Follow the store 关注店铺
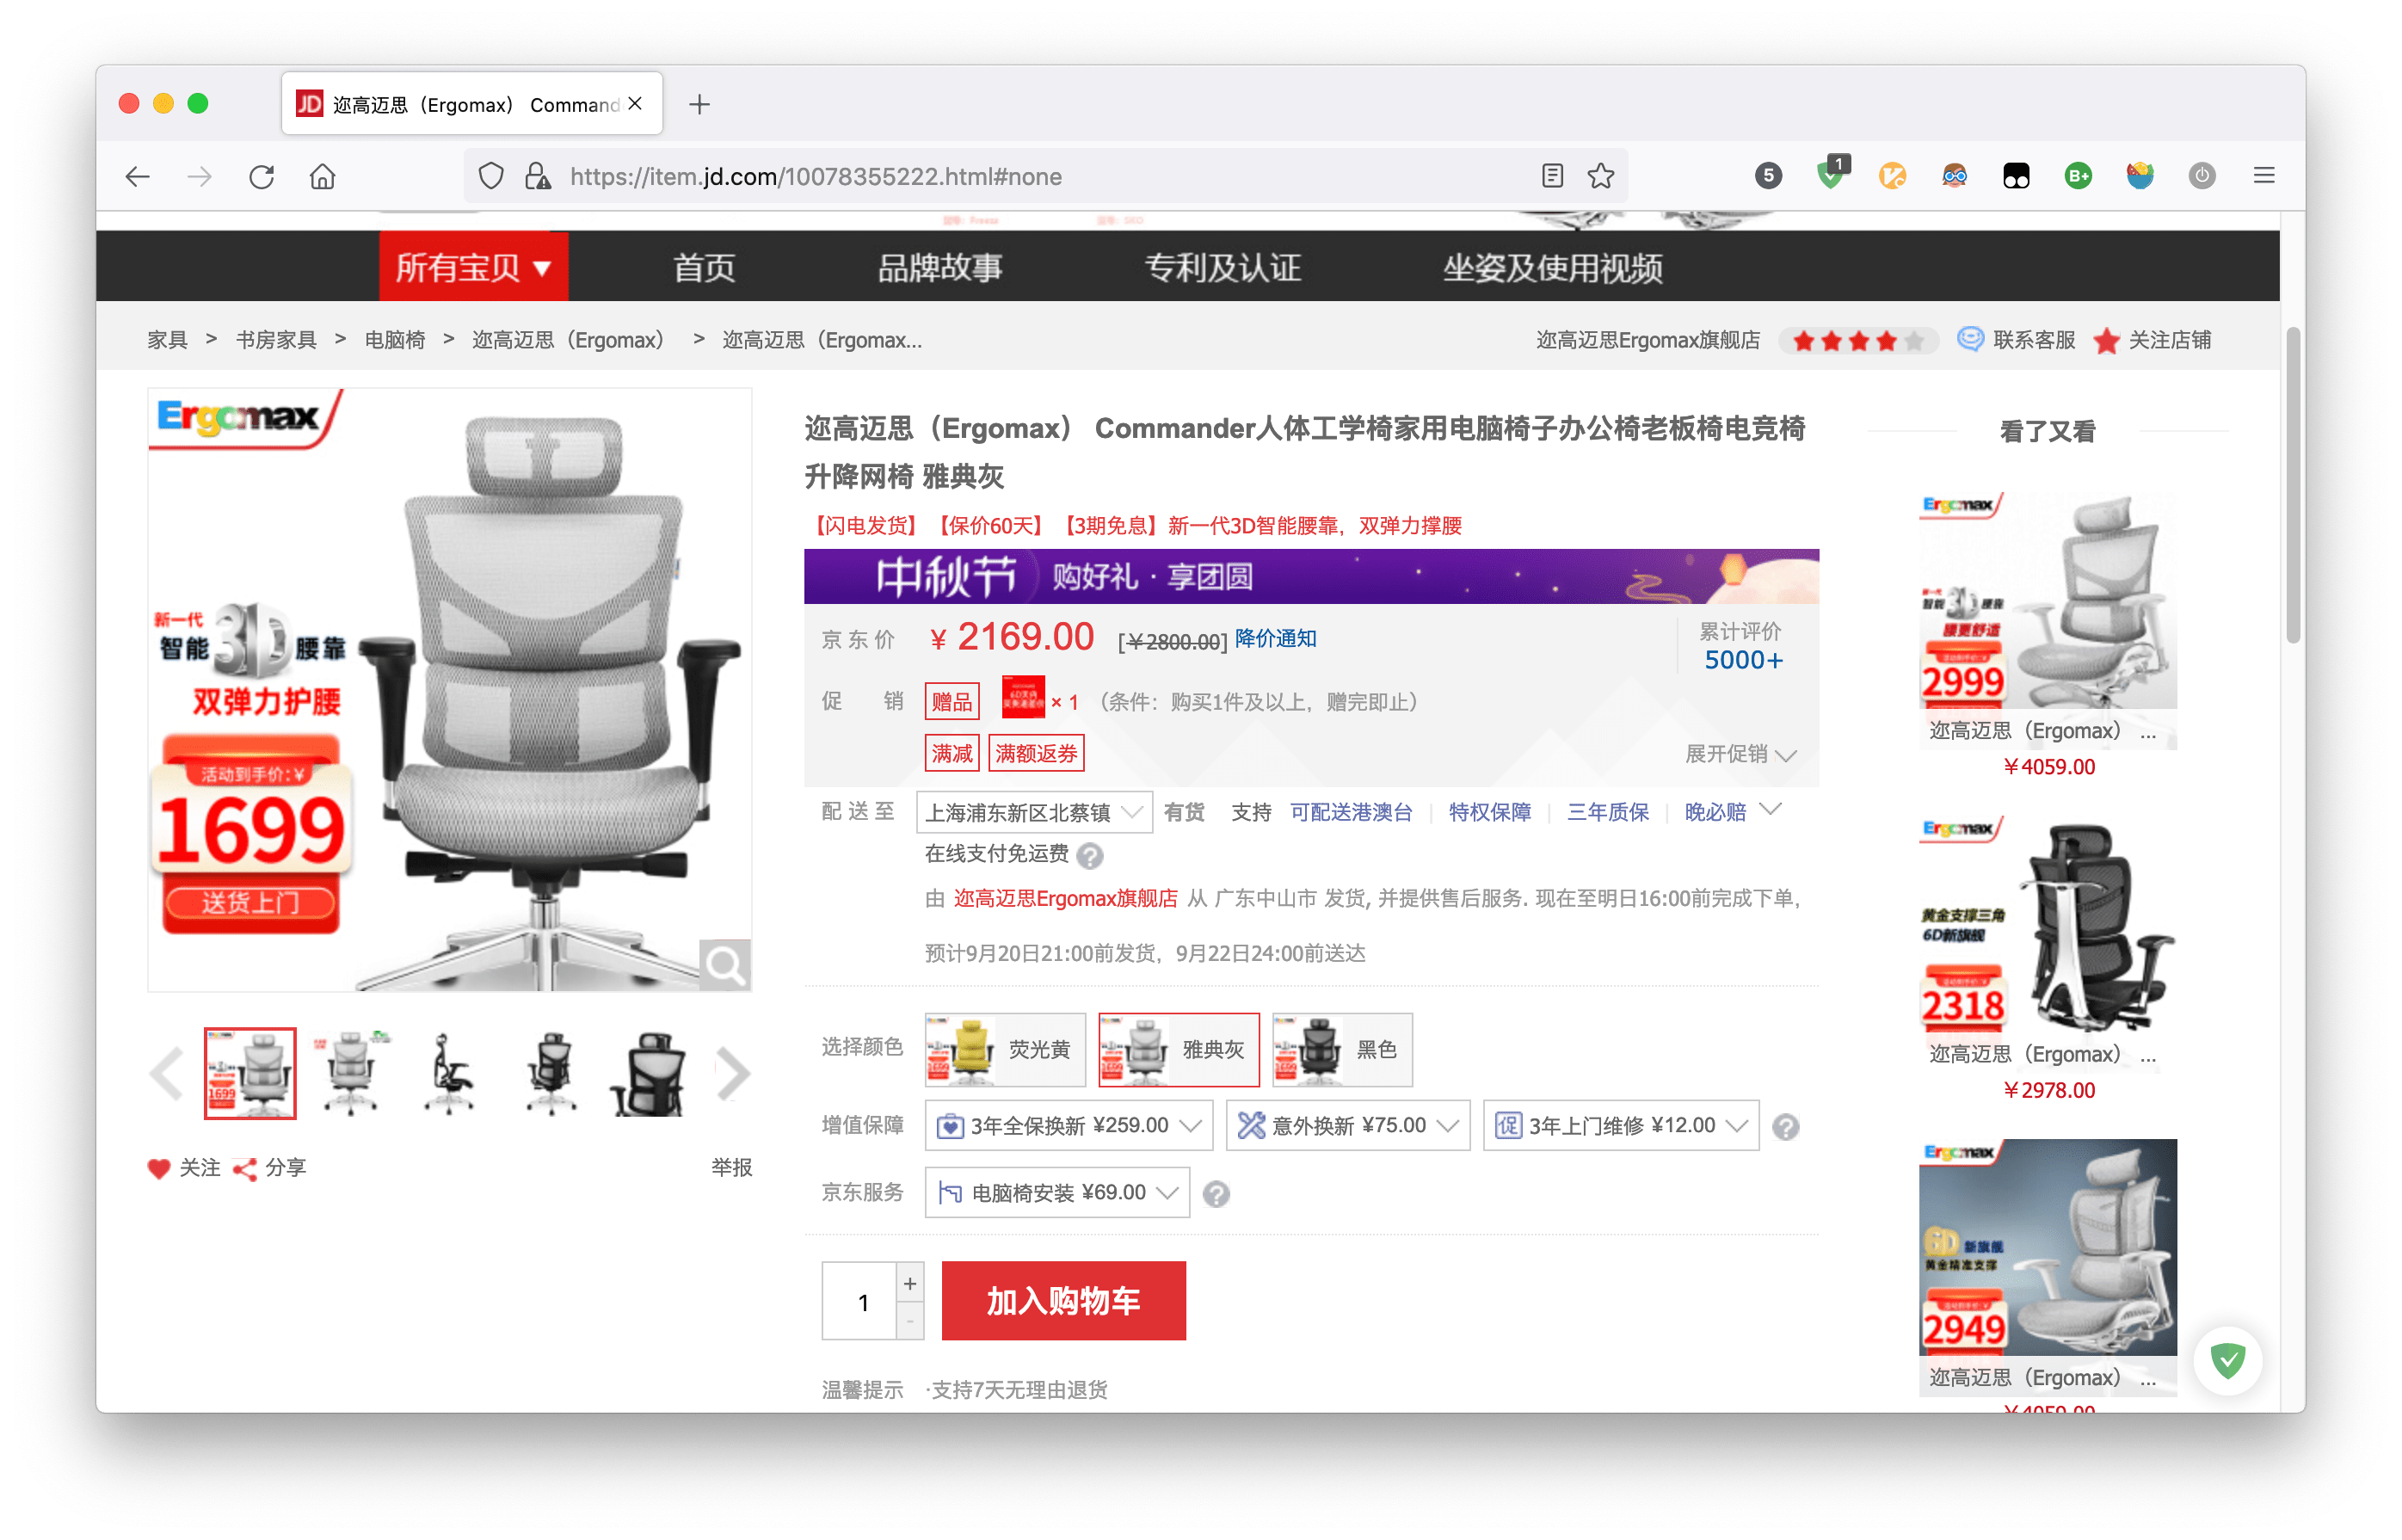The height and width of the screenshot is (1540, 2402). (x=2152, y=340)
